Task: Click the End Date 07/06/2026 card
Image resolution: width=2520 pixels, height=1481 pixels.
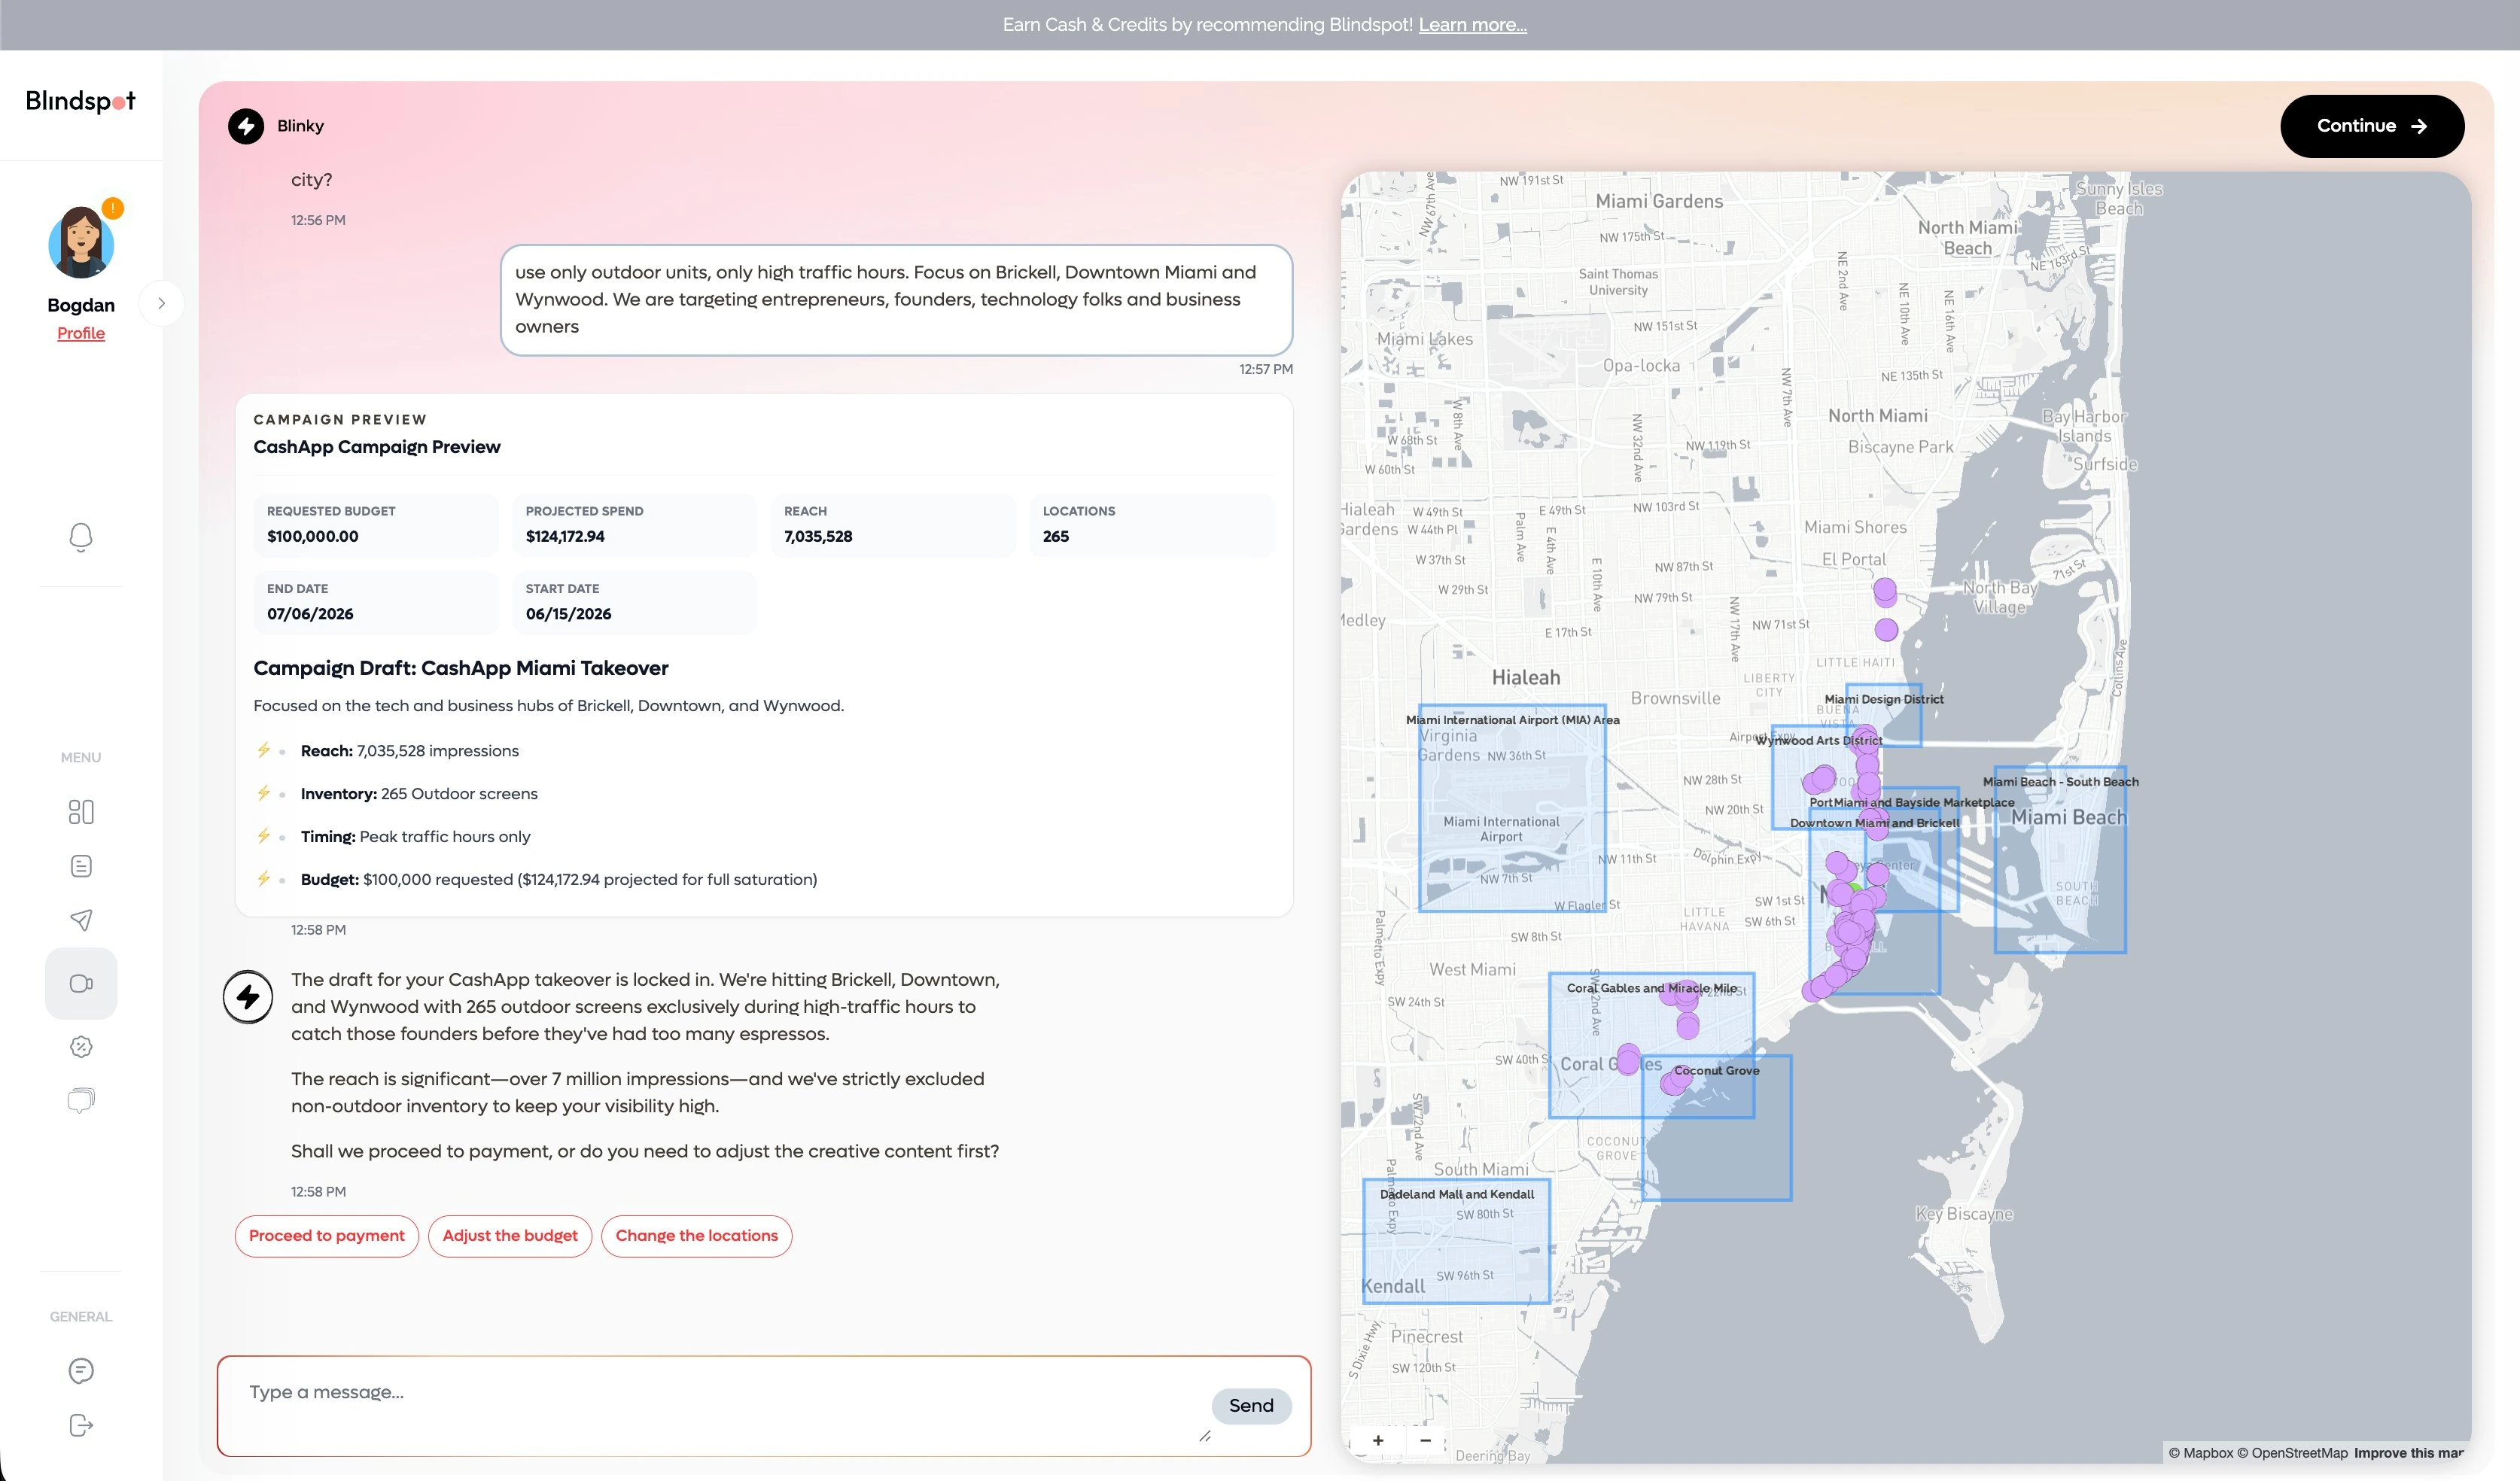Action: coord(376,602)
